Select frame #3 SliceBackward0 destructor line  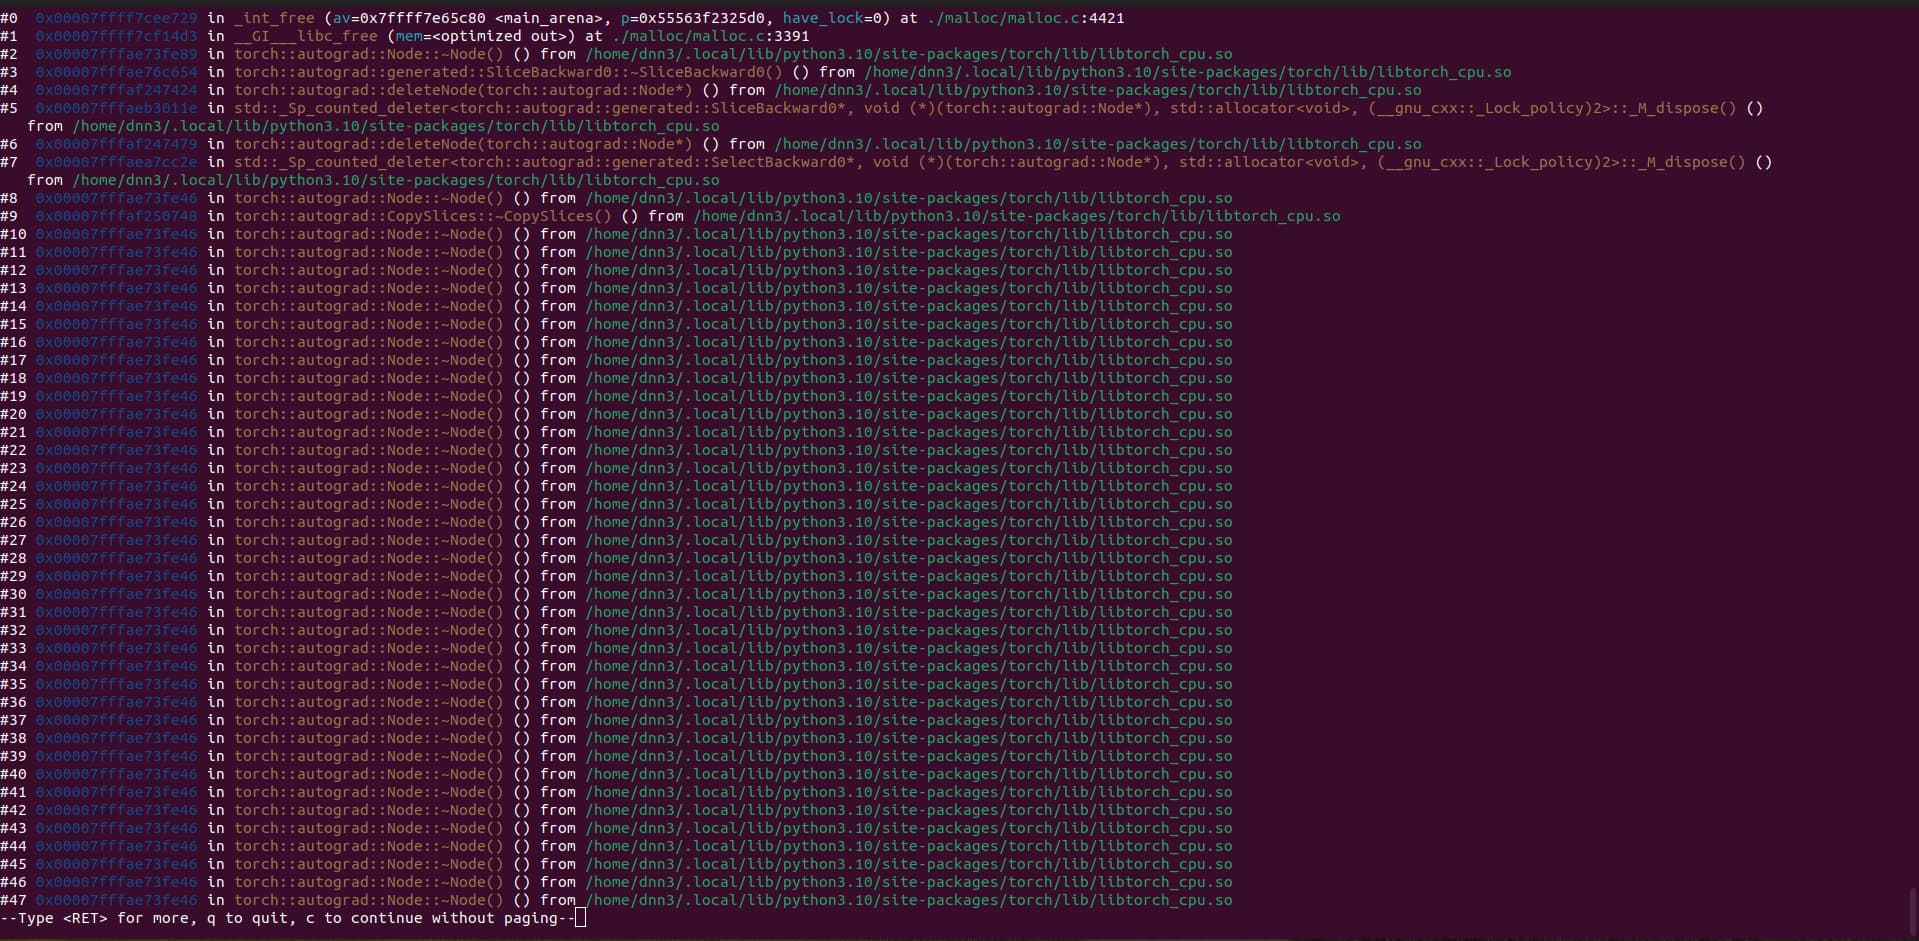tap(500, 71)
